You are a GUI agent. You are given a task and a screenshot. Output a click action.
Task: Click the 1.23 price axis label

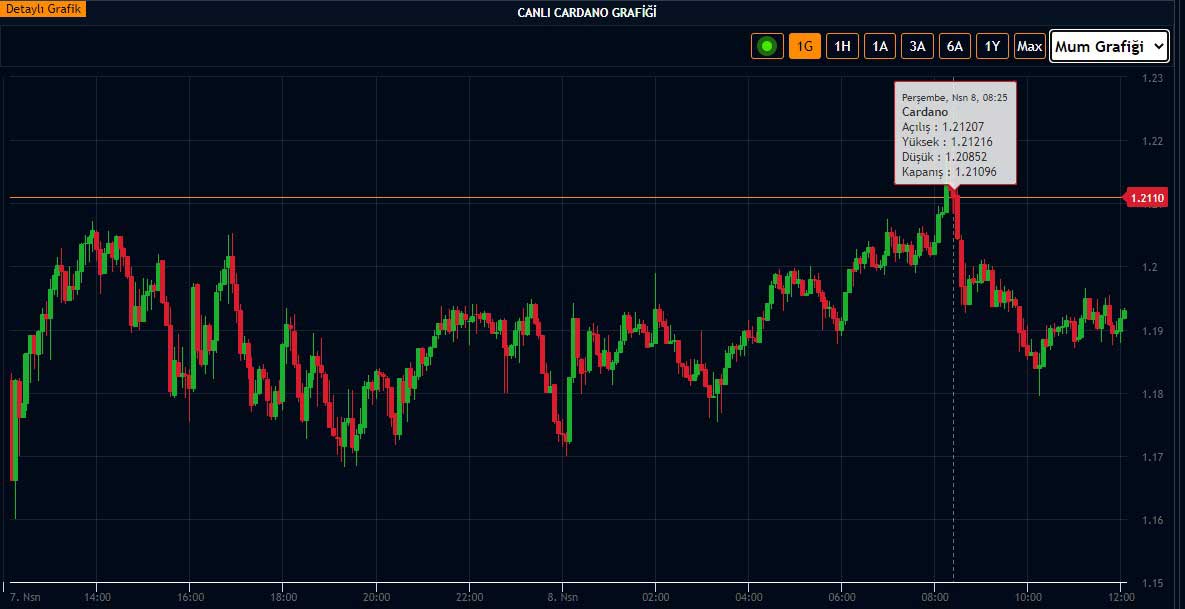1153,78
